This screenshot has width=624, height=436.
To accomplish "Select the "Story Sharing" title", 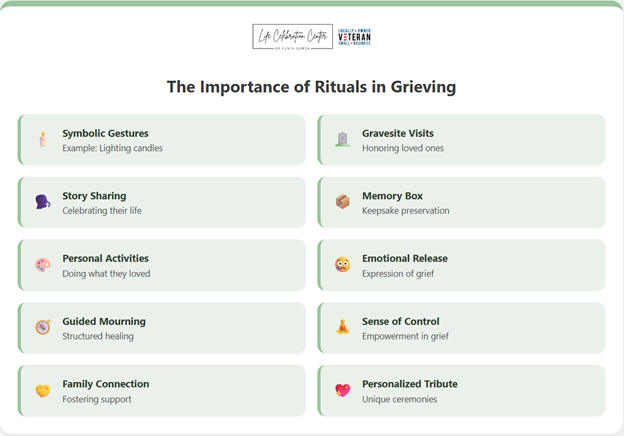I will 94,196.
